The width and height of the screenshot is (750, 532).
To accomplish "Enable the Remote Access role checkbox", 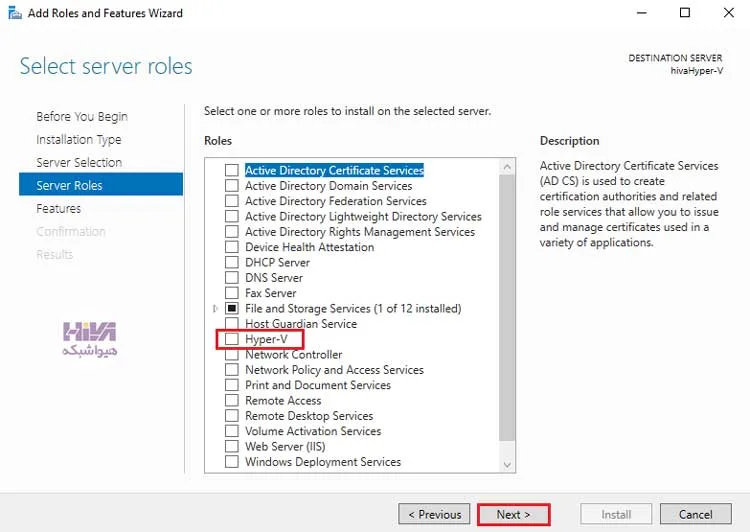I will (232, 400).
